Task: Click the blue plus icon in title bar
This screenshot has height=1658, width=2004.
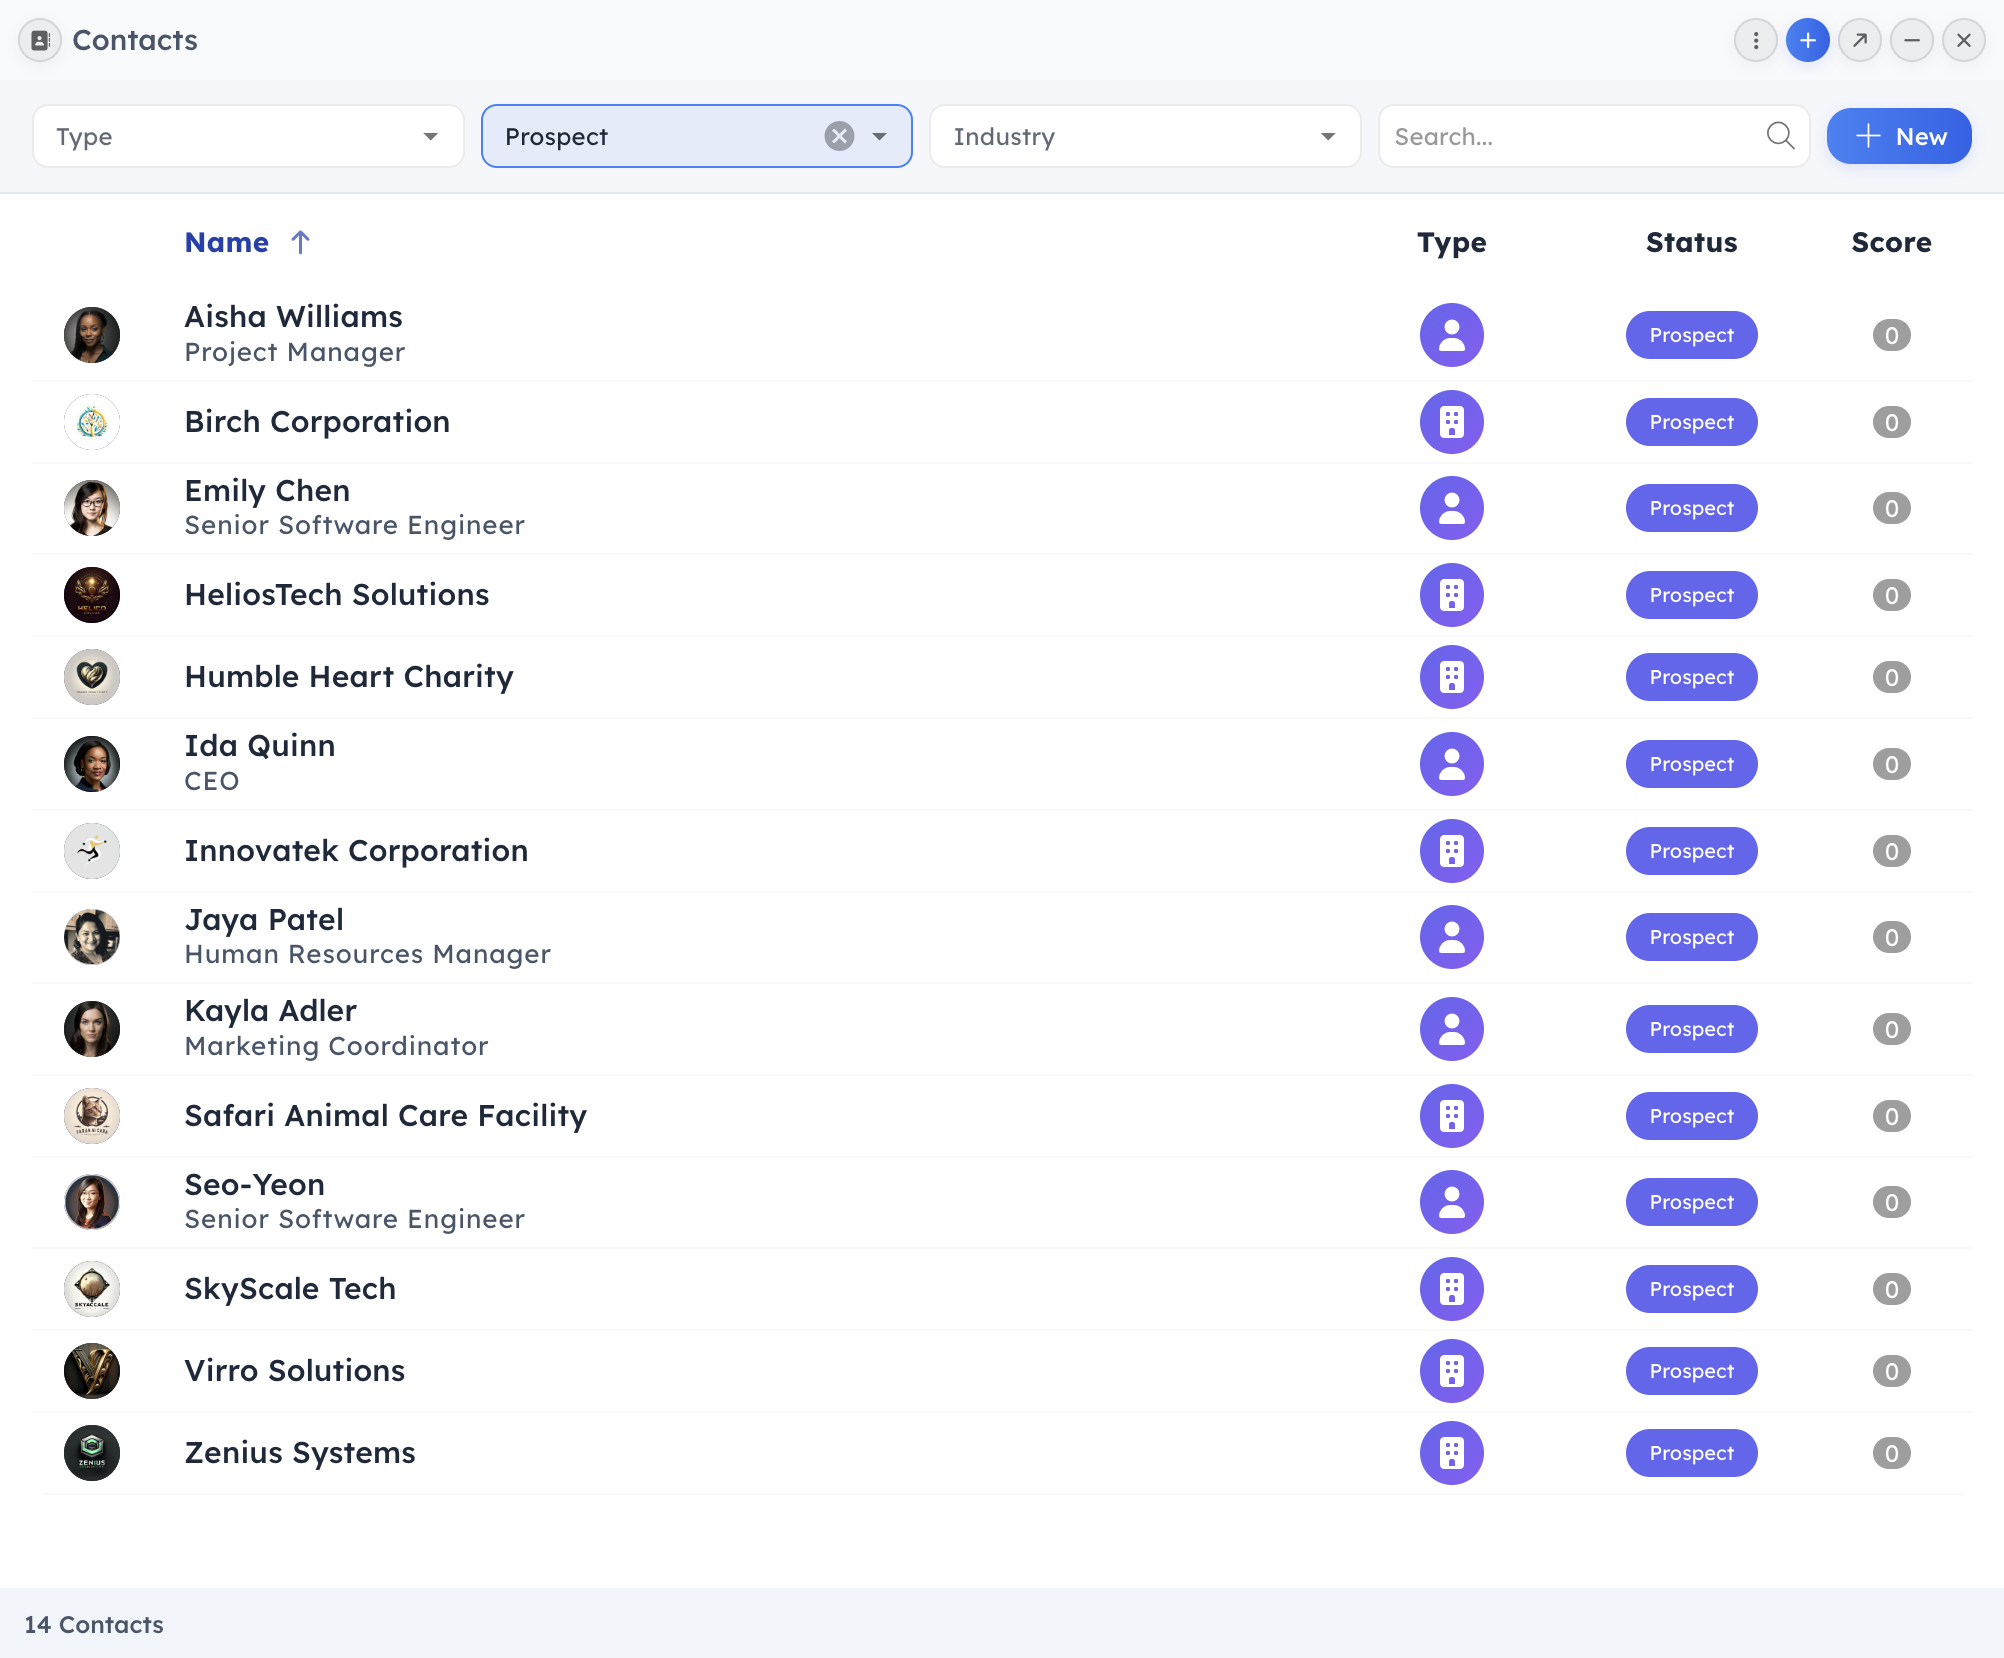Action: pos(1807,41)
